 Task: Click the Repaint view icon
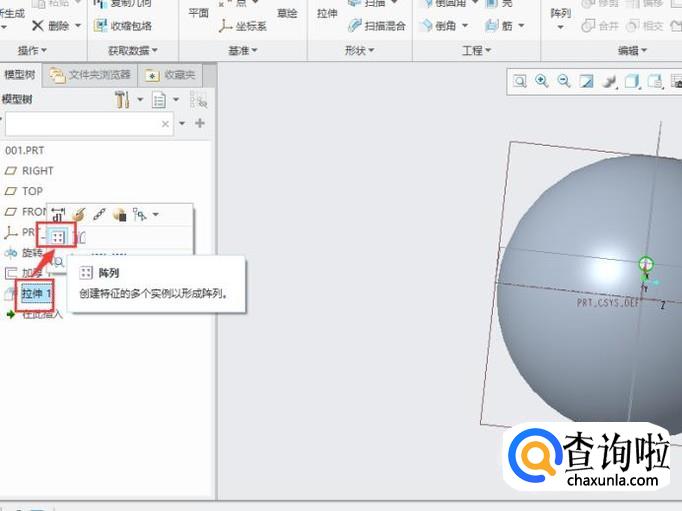[587, 81]
